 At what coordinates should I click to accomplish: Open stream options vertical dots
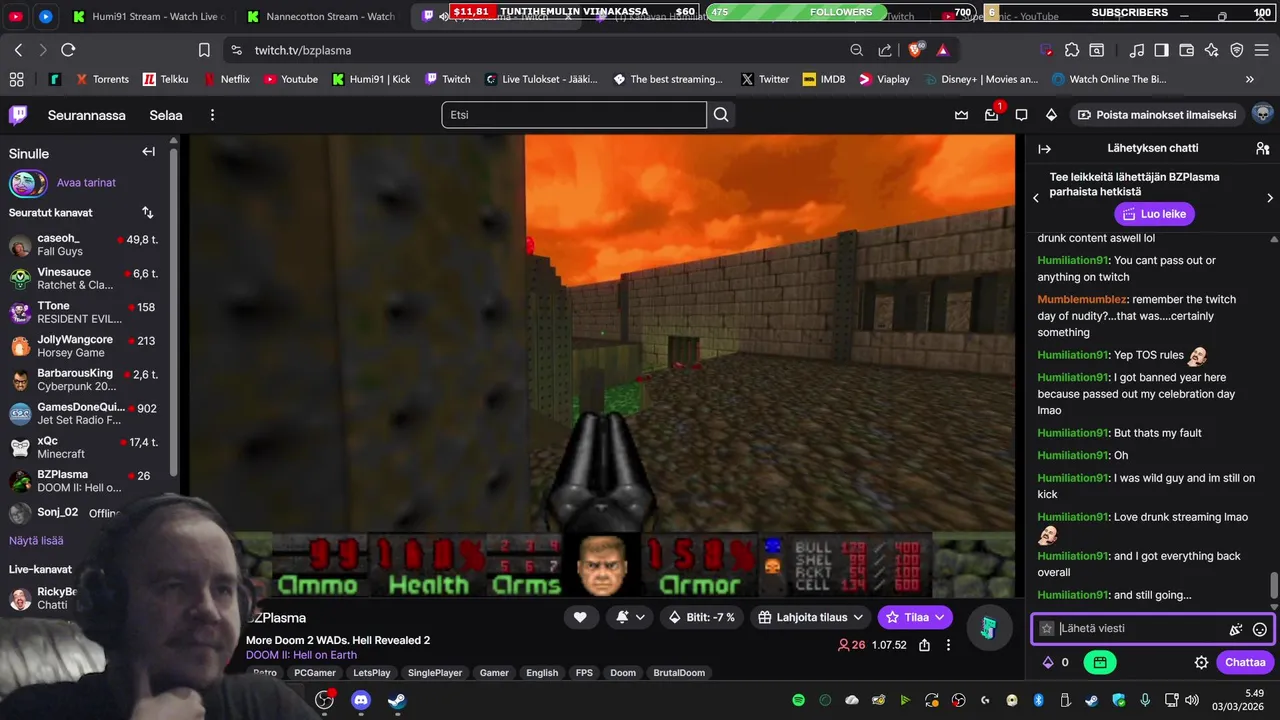pos(948,645)
